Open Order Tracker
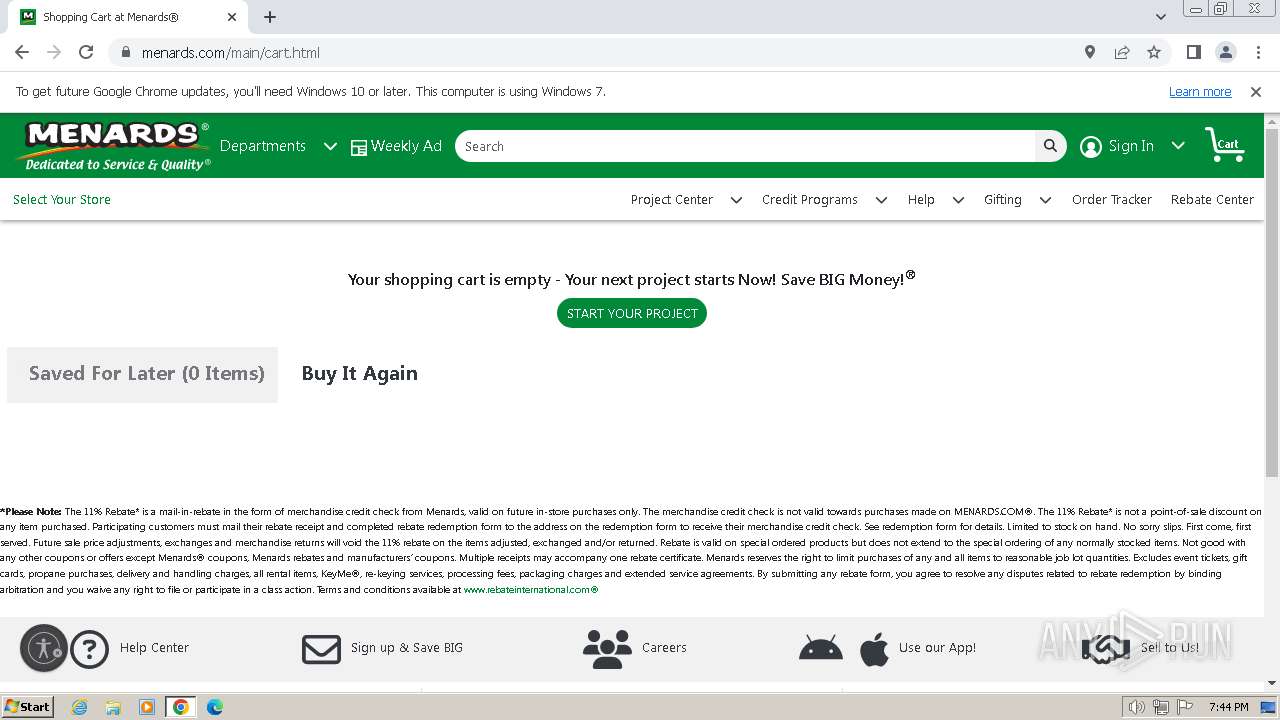This screenshot has width=1280, height=720. (1112, 200)
